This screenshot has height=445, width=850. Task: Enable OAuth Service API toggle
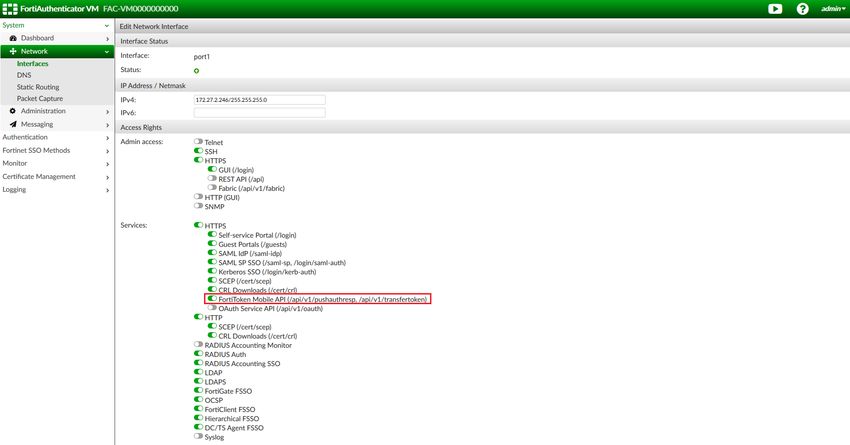coord(212,308)
